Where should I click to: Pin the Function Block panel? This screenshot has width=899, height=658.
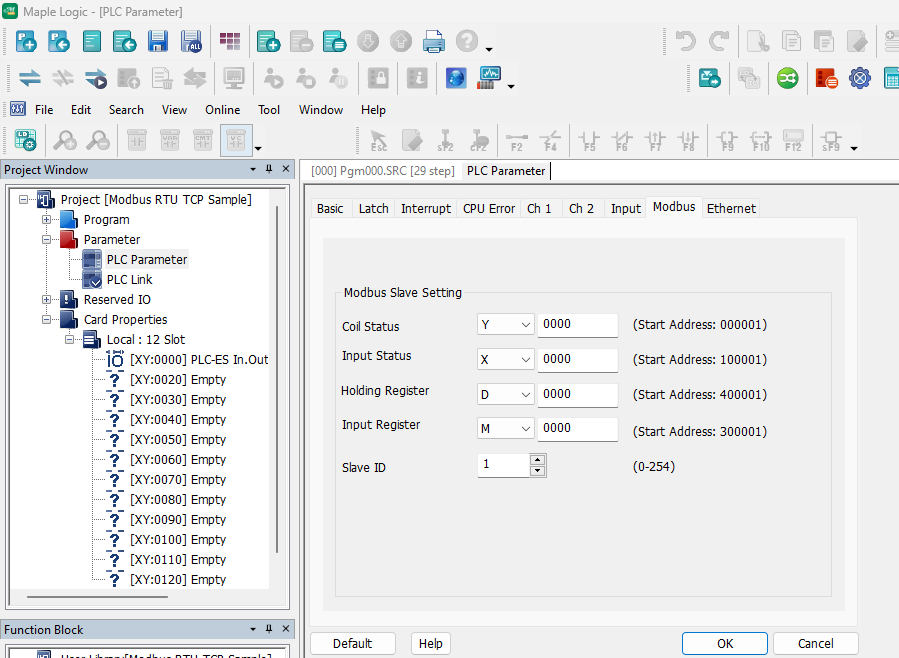[269, 629]
